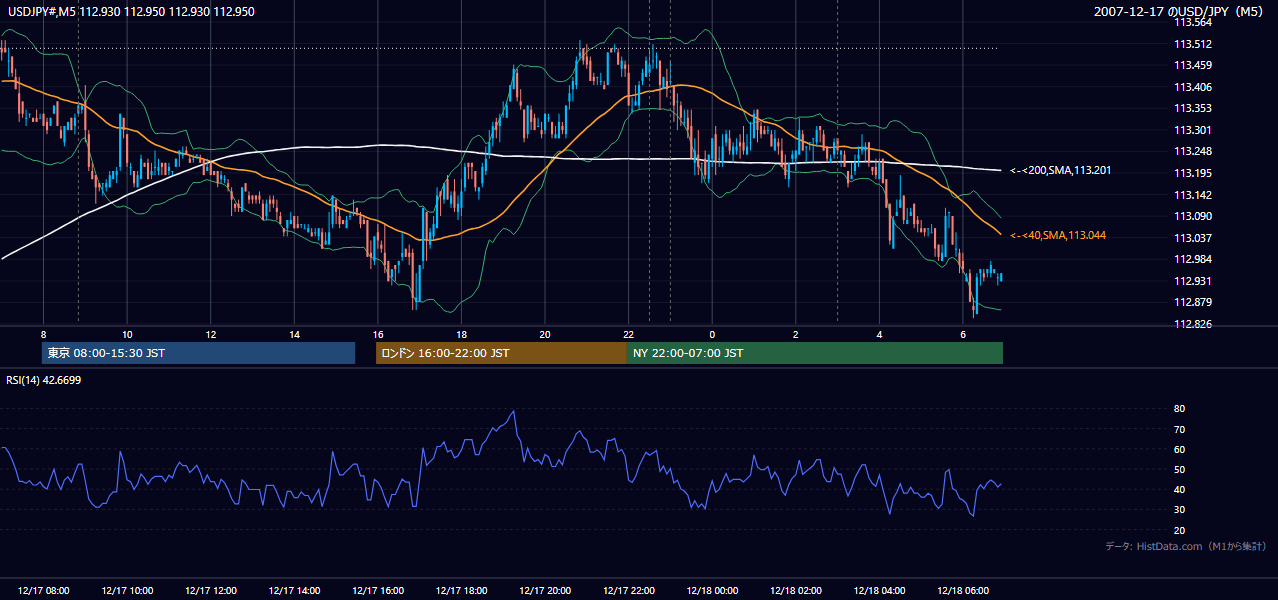Click the 200 SMA 113.201 label
The image size is (1278, 600).
pyautogui.click(x=1060, y=171)
